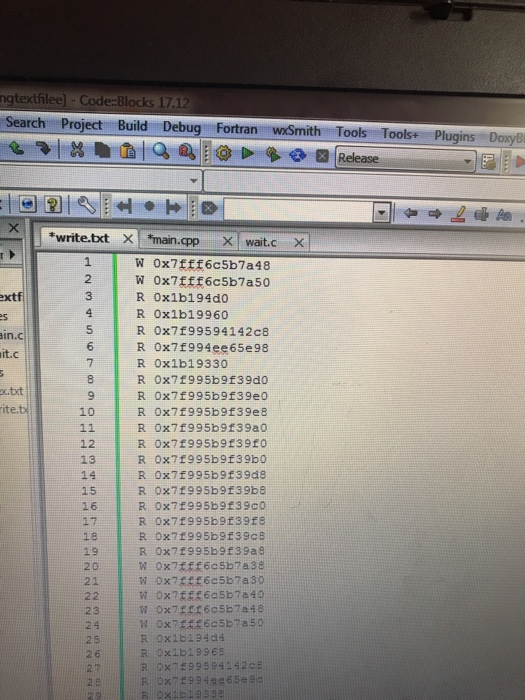The image size is (525, 700).
Task: Open the build target dialog icon next to Release
Action: 488,162
